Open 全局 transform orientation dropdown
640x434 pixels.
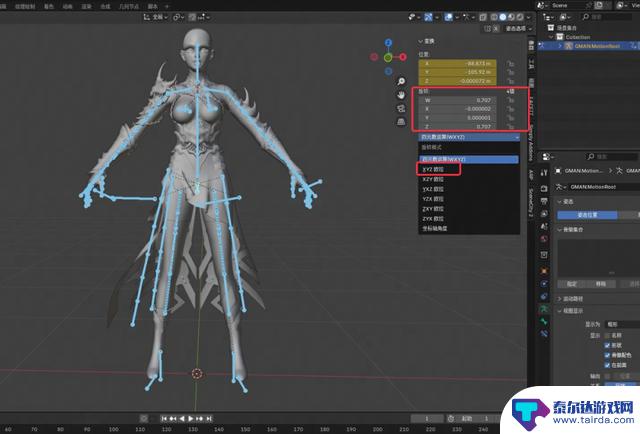(156, 17)
